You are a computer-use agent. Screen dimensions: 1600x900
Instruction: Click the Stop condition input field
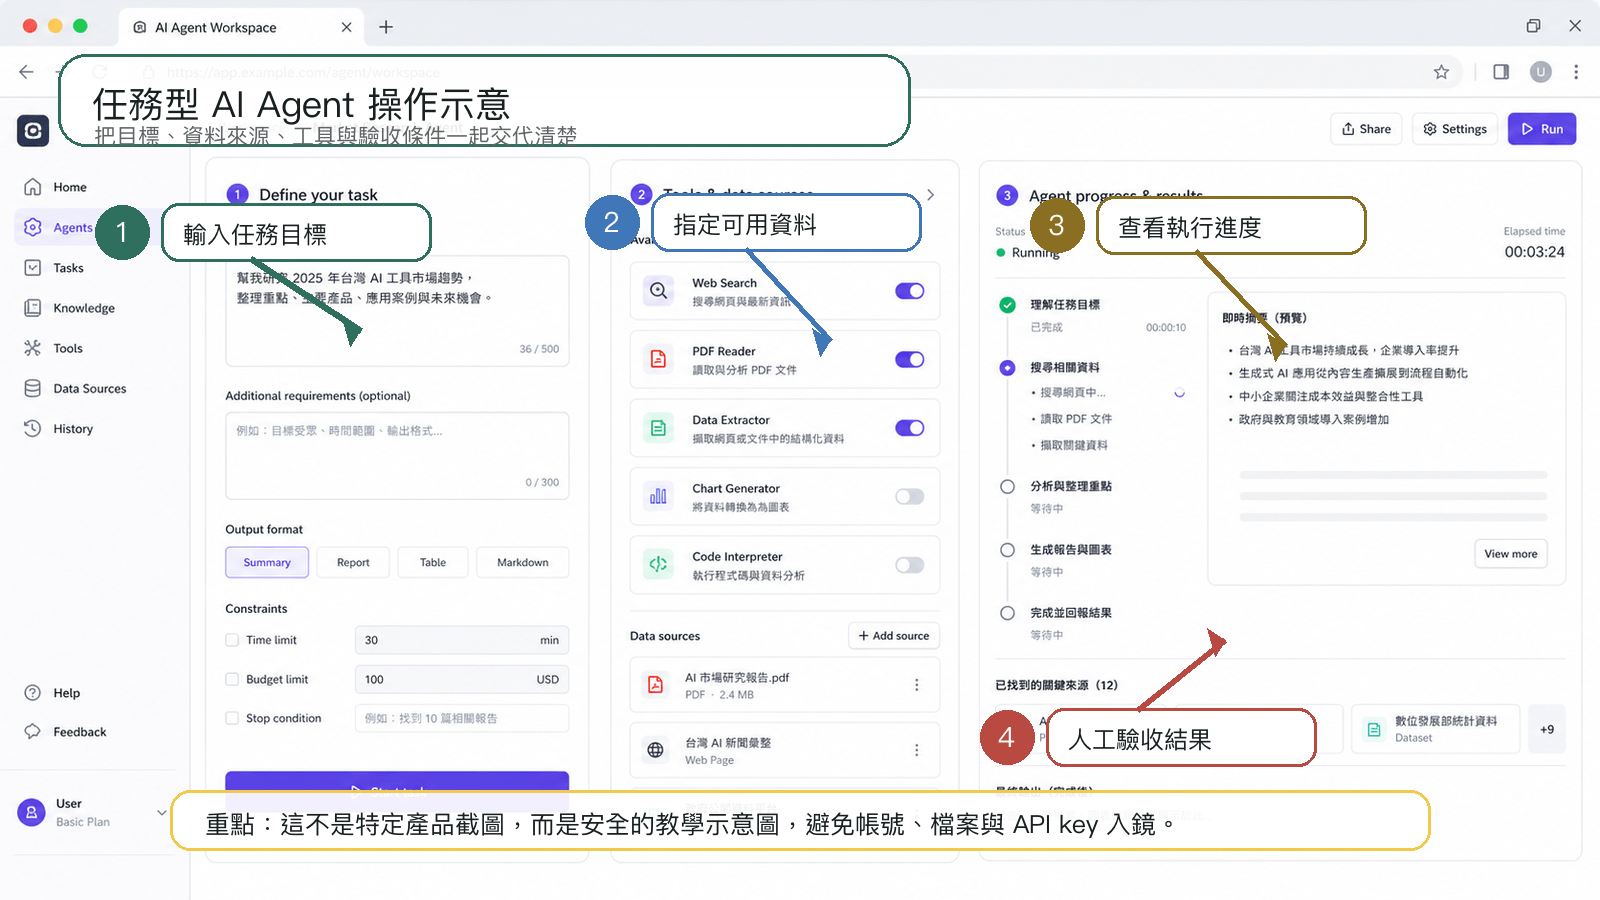[x=462, y=718]
